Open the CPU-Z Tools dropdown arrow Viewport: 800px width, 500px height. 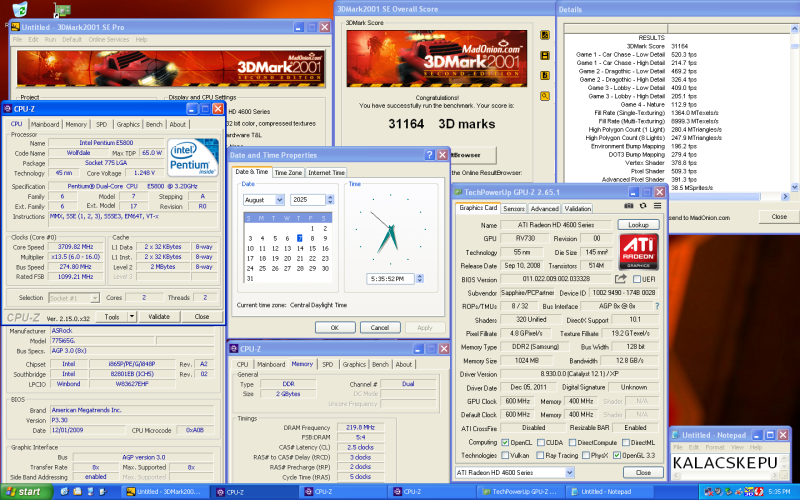click(x=132, y=317)
